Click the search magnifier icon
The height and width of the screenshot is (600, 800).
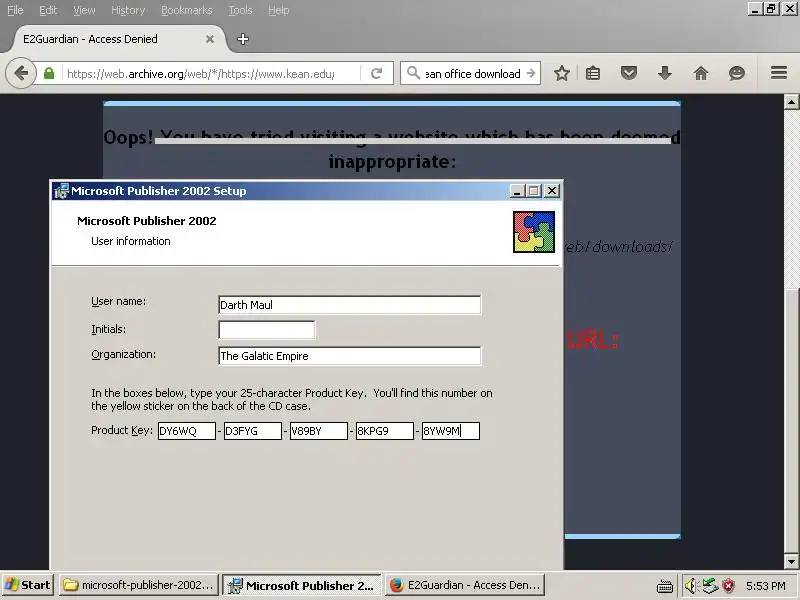point(413,73)
